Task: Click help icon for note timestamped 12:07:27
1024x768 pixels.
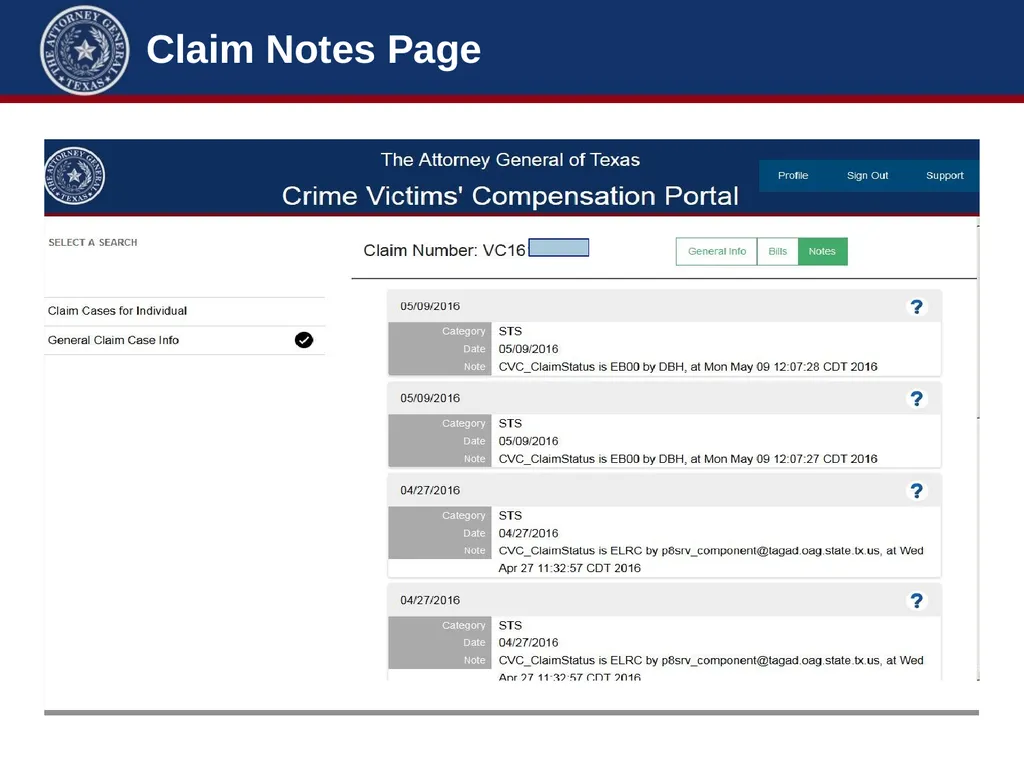Action: click(916, 399)
